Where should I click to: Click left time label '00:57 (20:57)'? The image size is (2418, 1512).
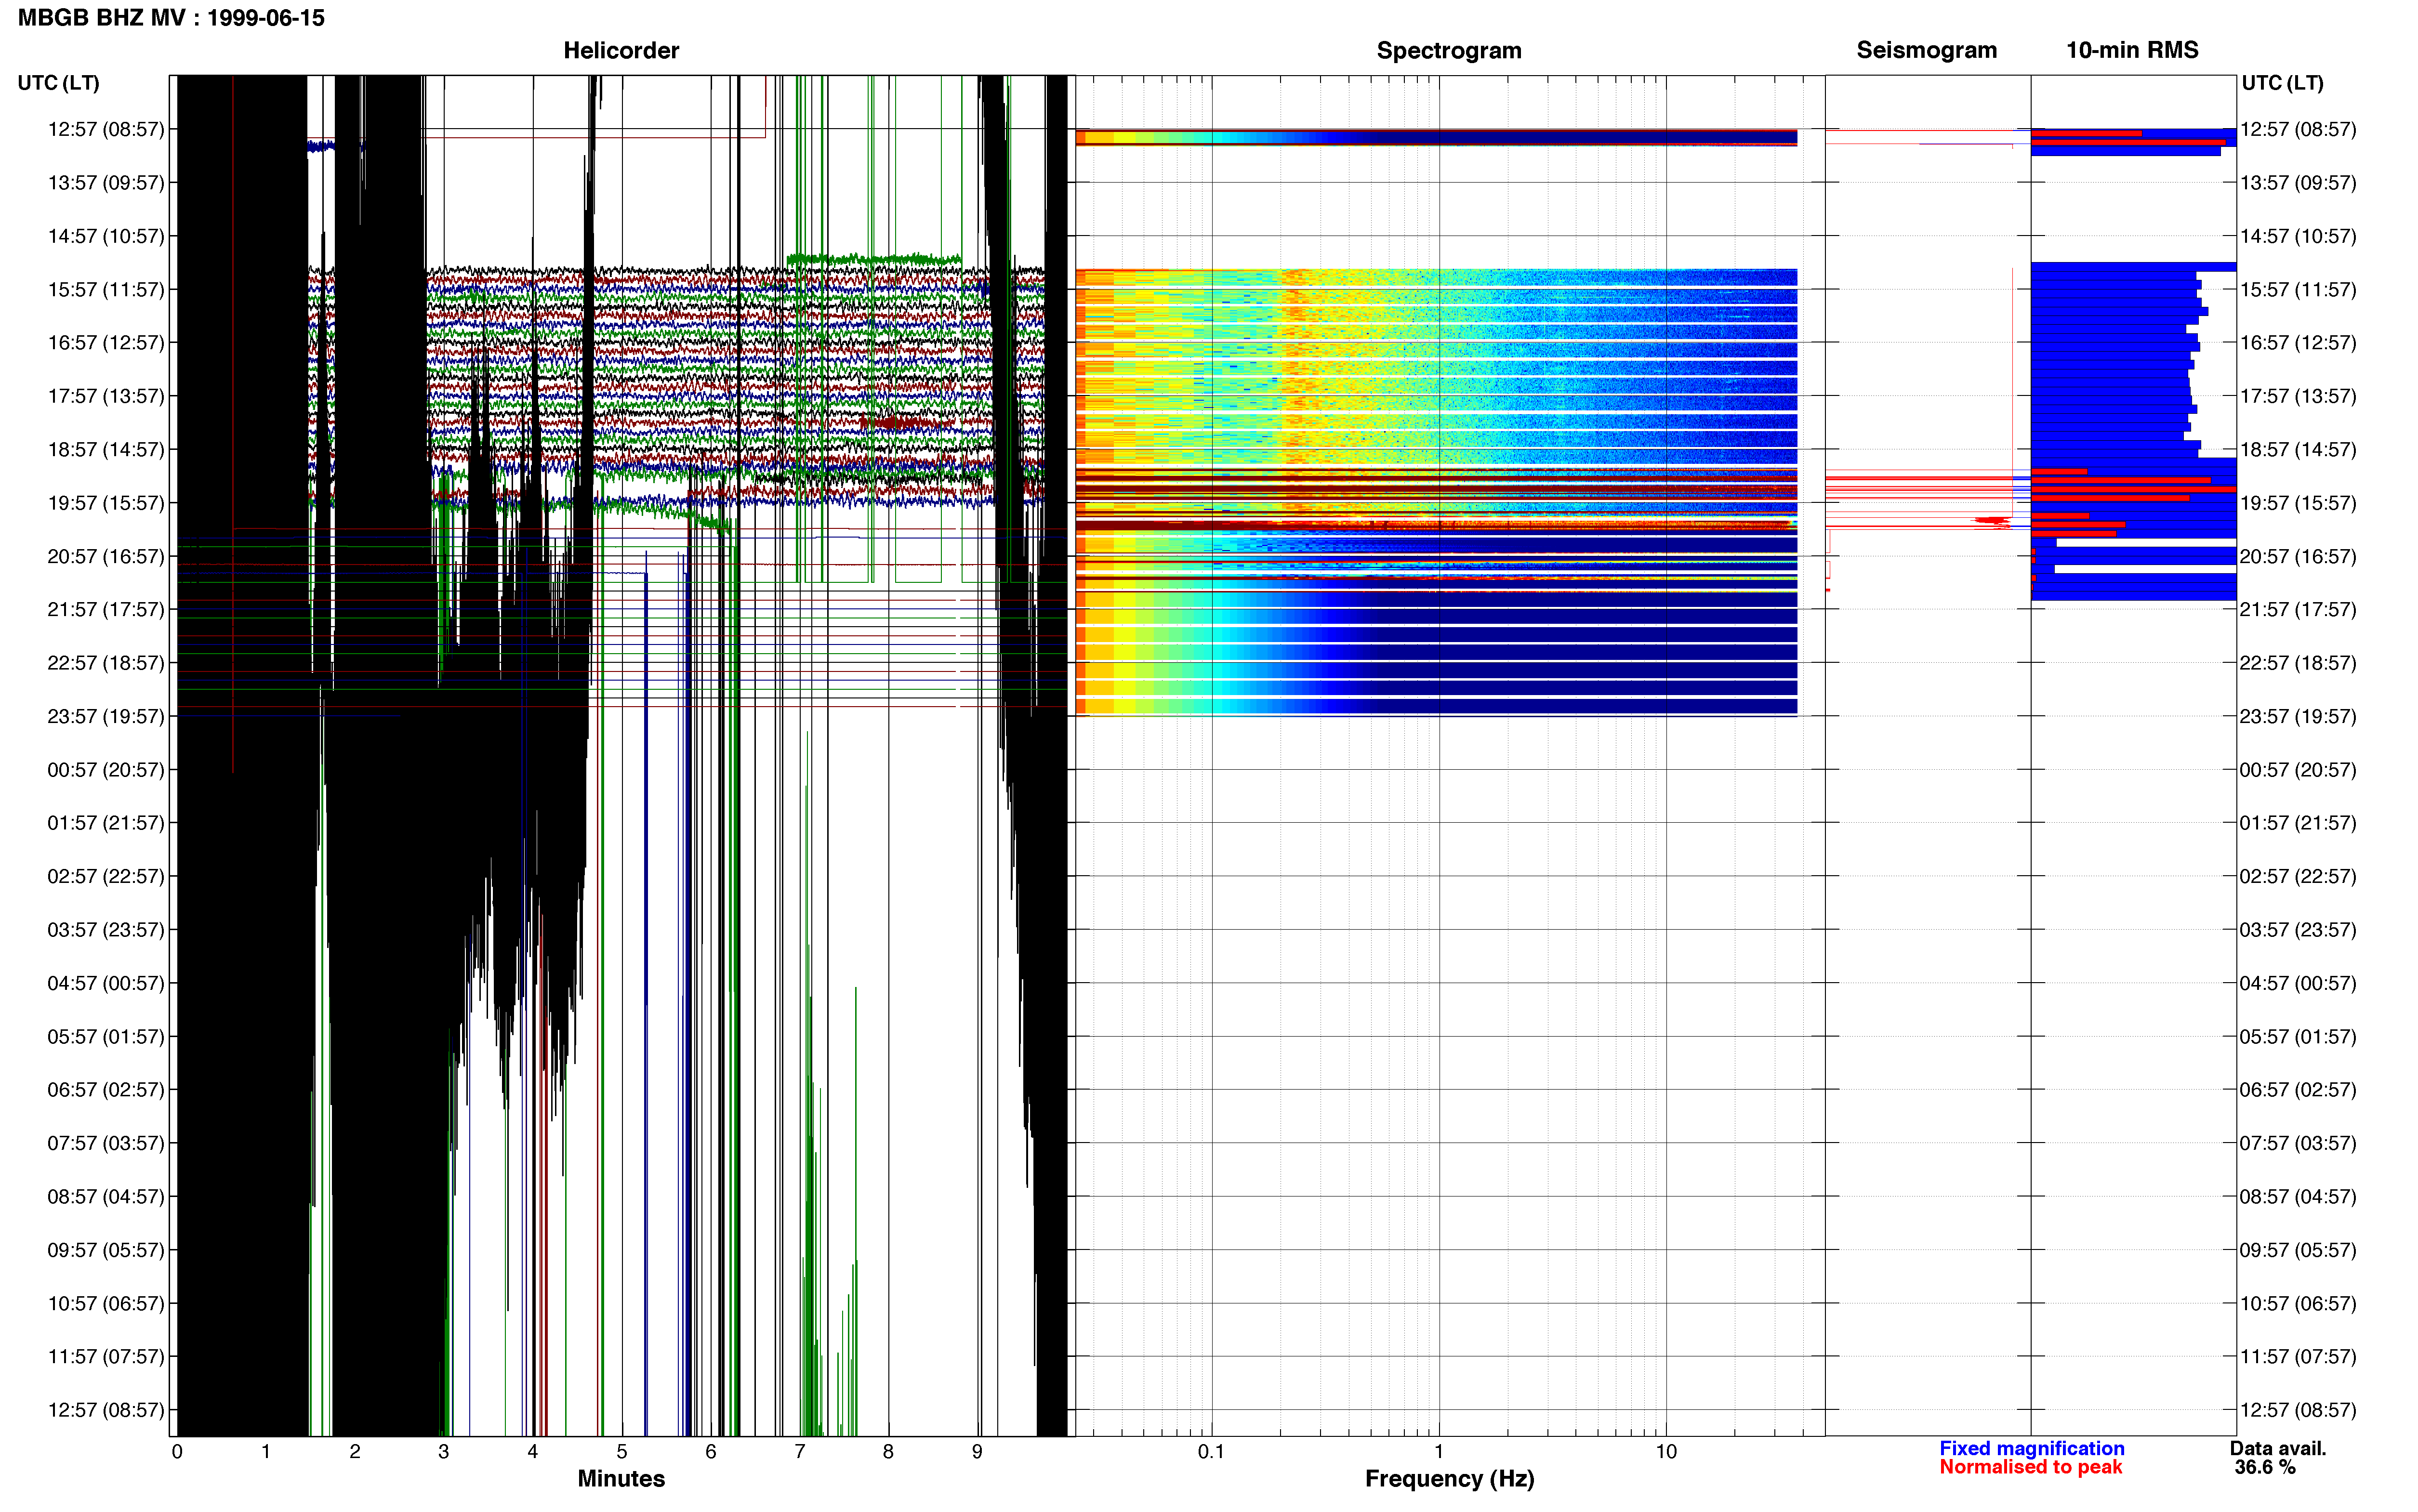[x=106, y=770]
